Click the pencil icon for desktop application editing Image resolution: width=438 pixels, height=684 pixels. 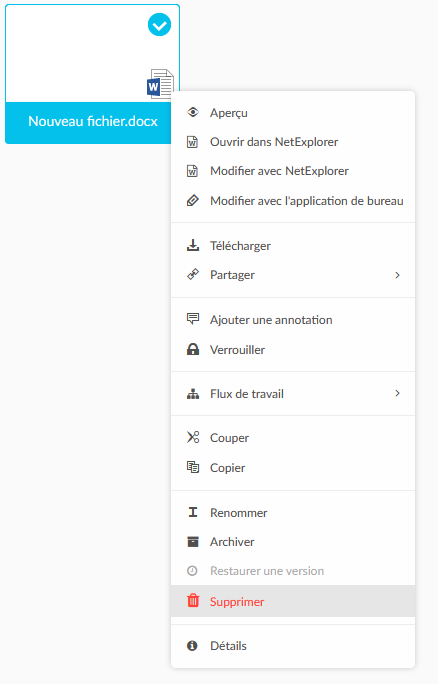(x=192, y=201)
